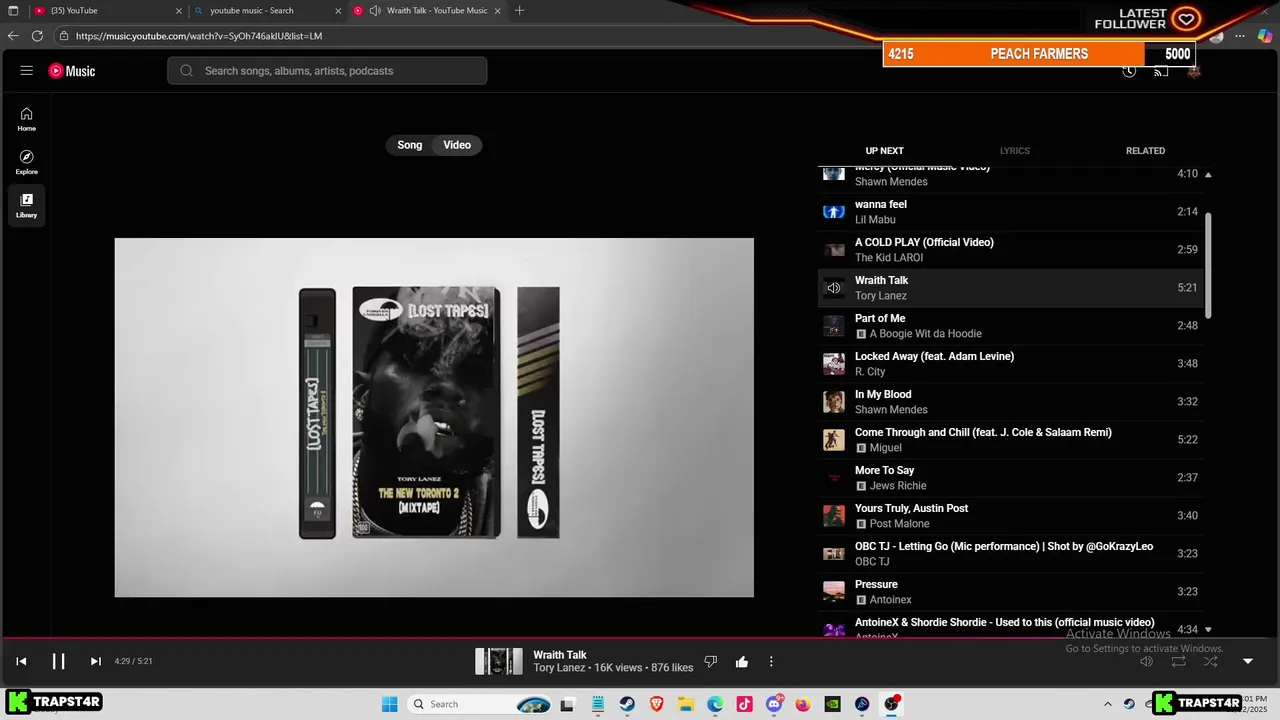Open the history clock icon

[x=1129, y=71]
